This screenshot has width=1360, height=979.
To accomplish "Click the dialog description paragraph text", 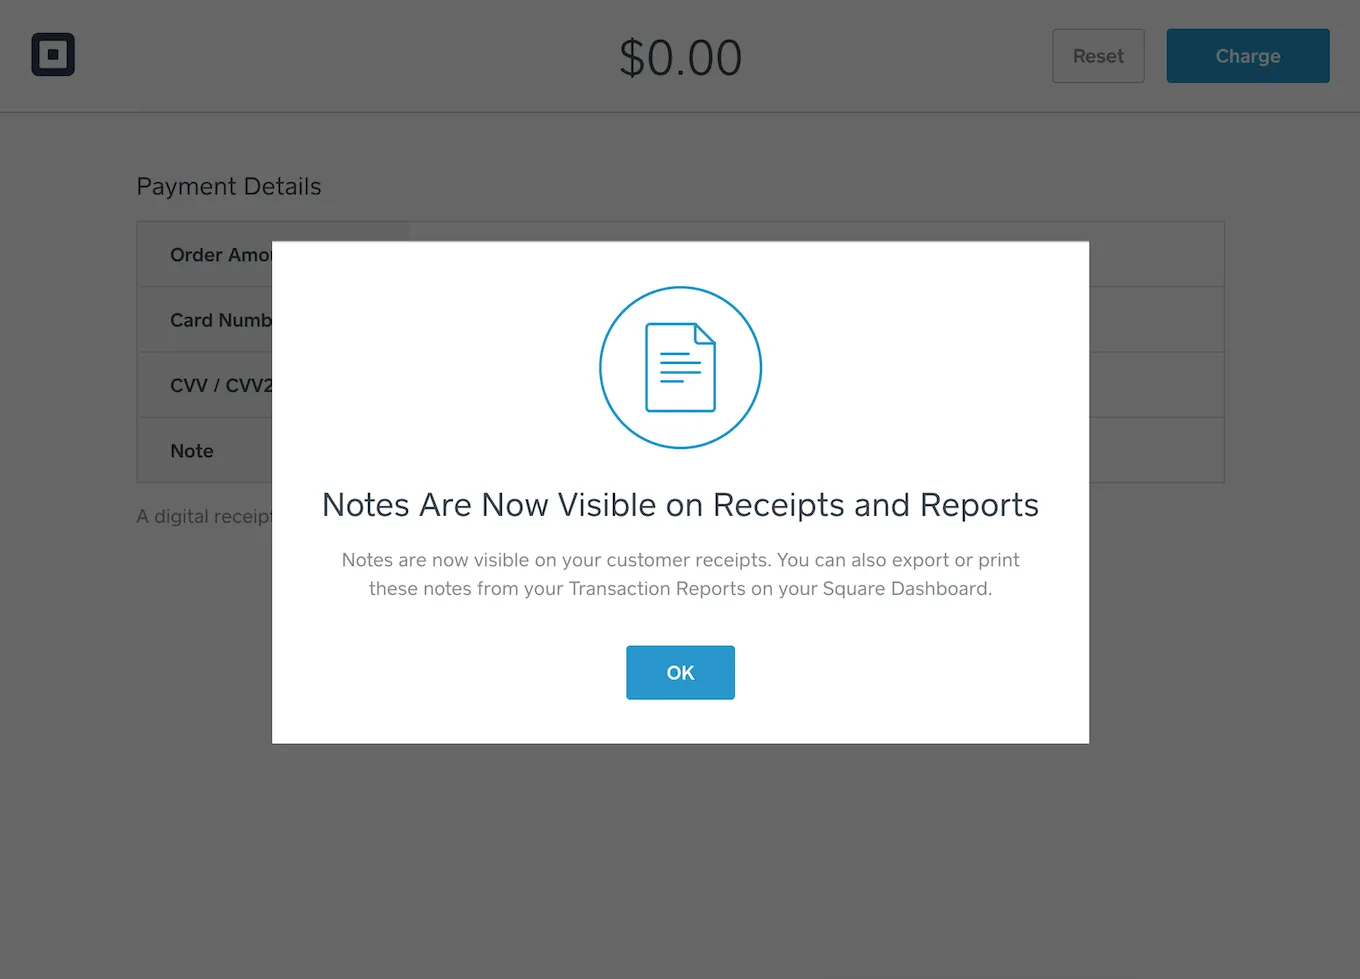I will [x=680, y=574].
